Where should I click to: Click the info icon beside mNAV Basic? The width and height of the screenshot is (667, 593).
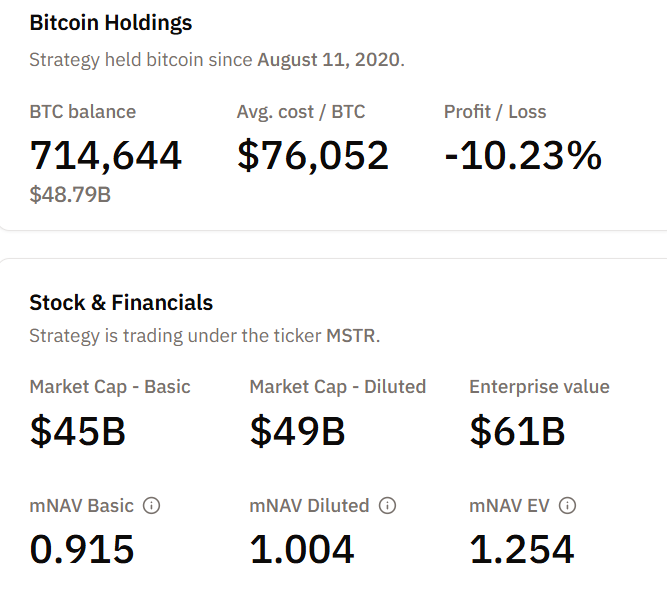pos(152,506)
